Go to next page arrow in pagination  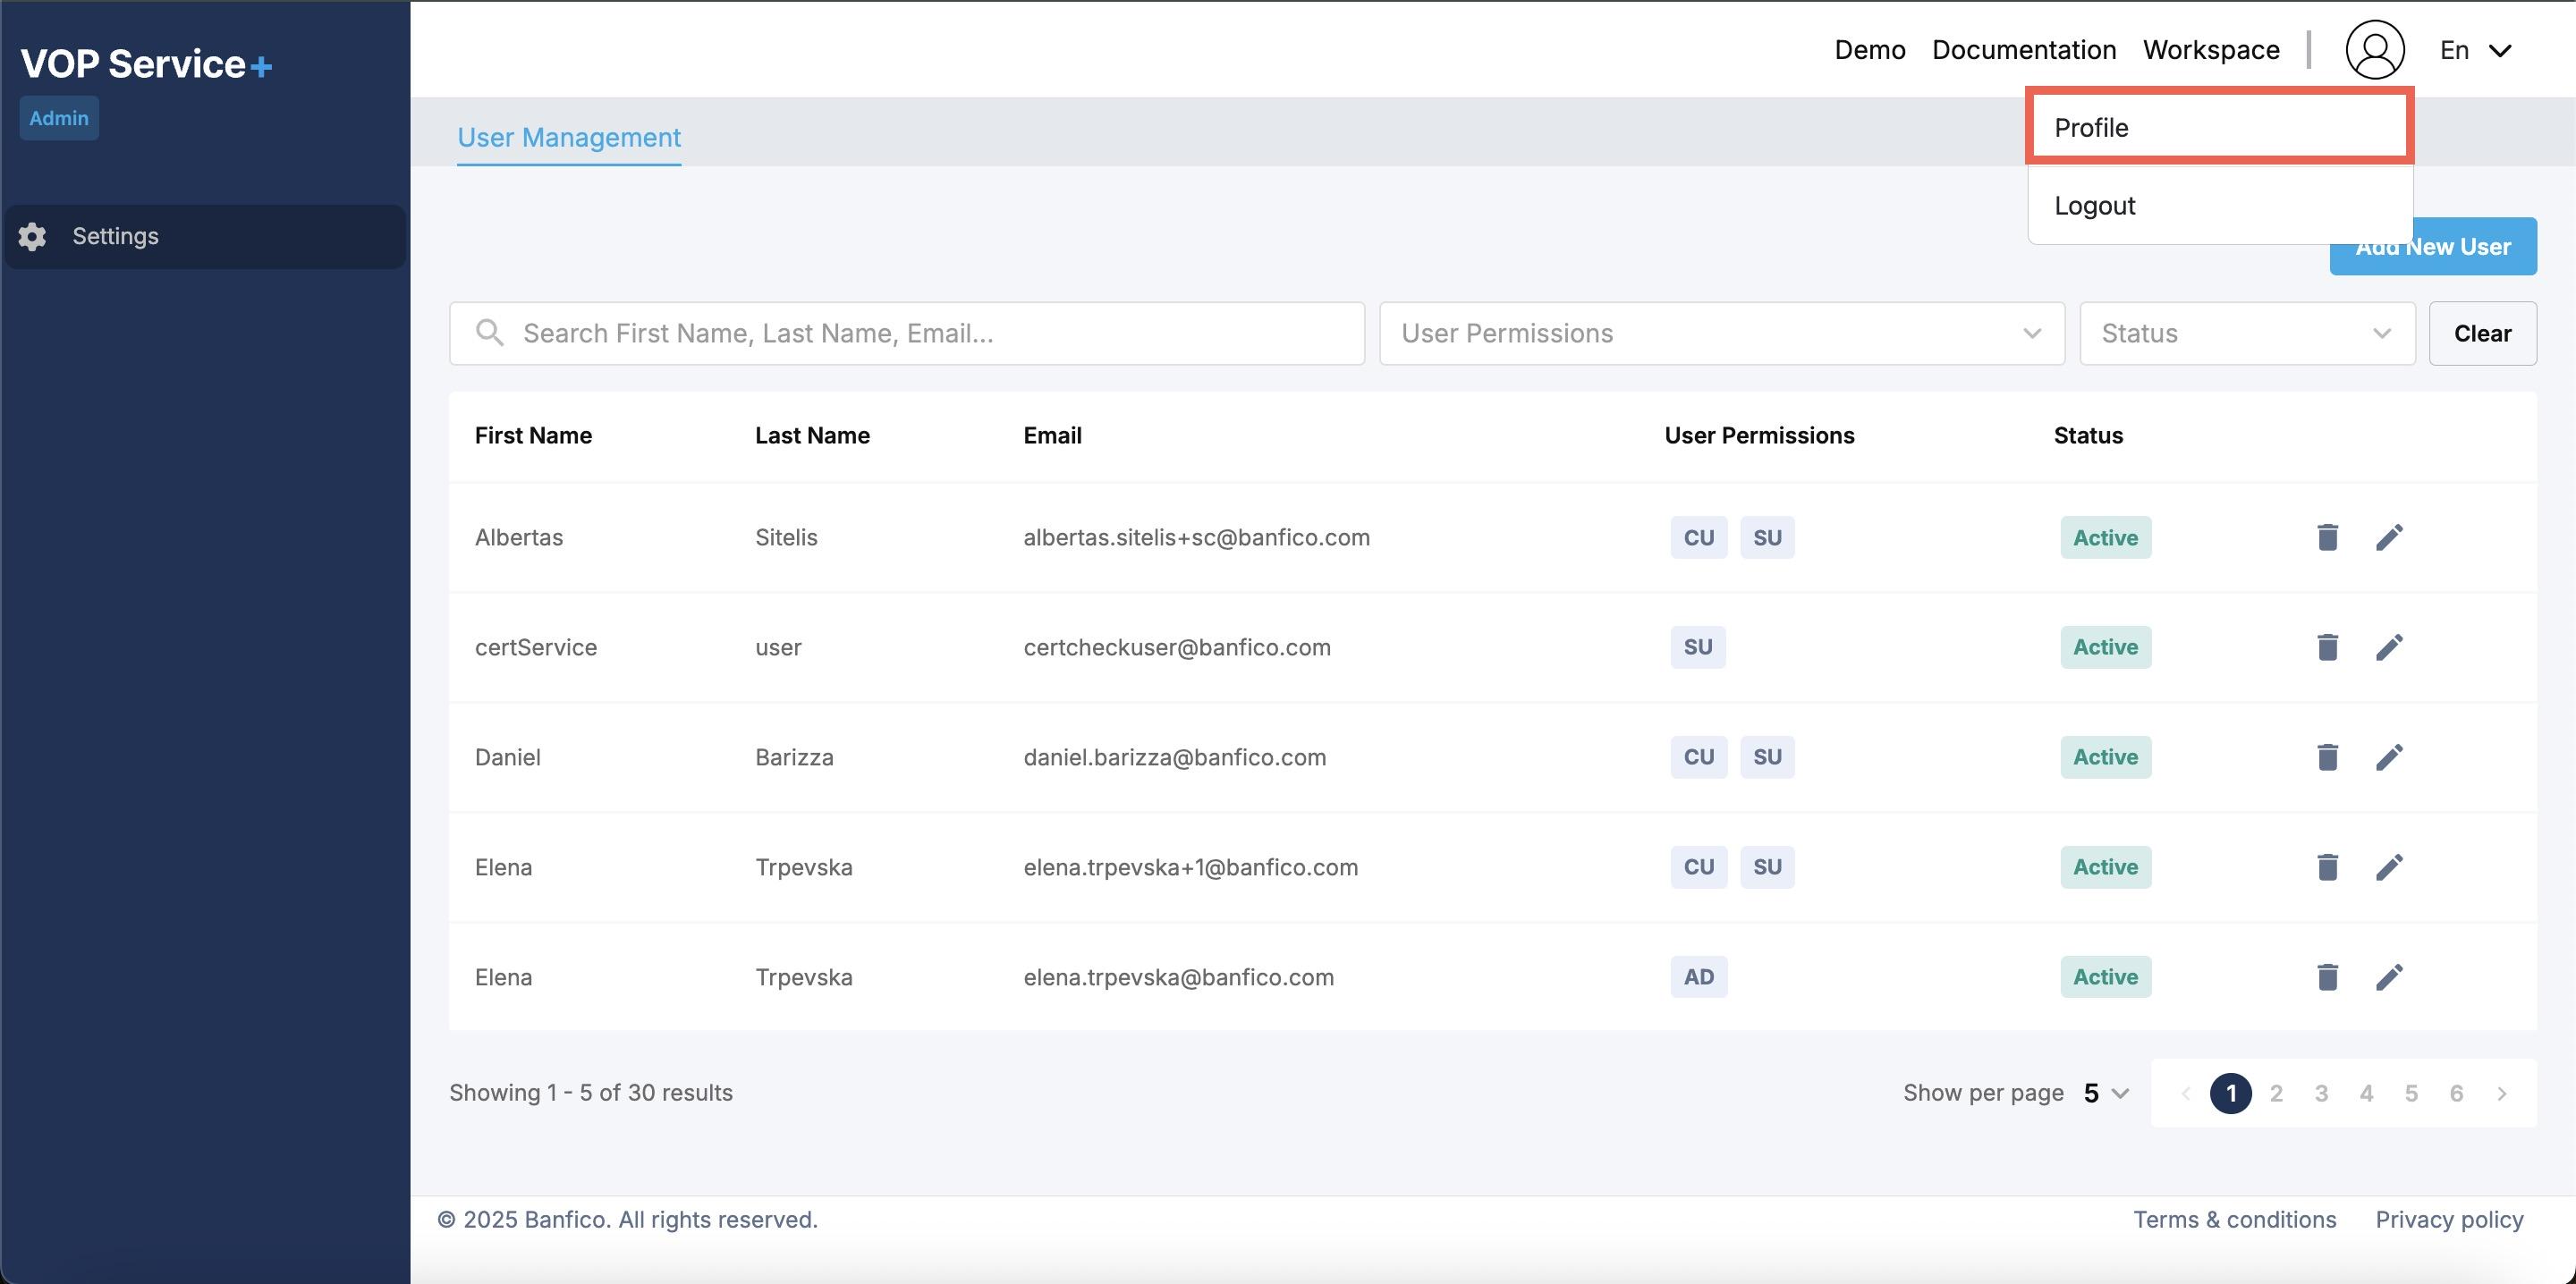coord(2501,1093)
